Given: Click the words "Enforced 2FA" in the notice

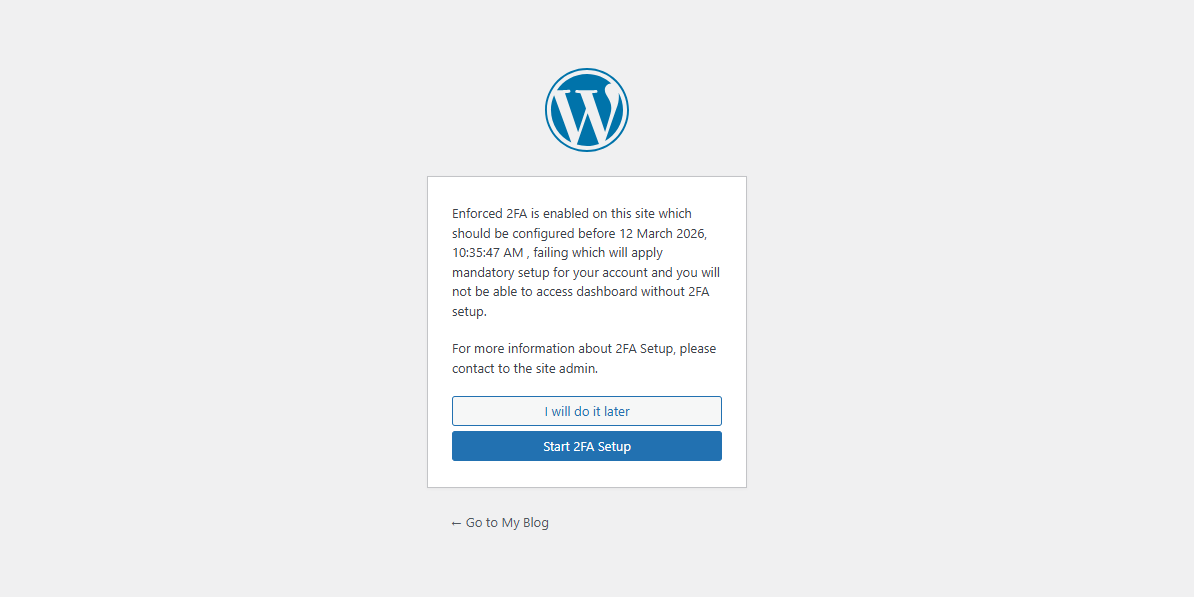Looking at the screenshot, I should tap(489, 213).
